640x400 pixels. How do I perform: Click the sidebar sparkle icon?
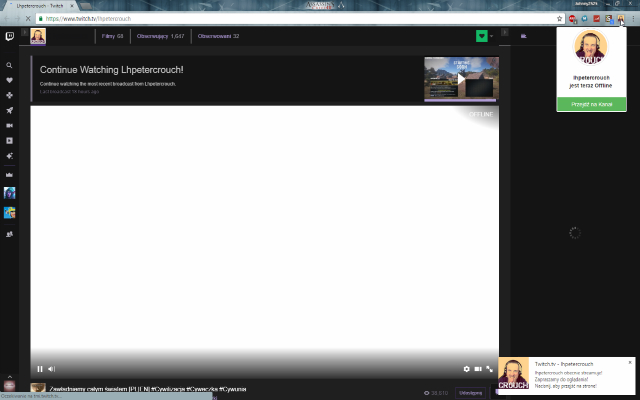point(9,156)
